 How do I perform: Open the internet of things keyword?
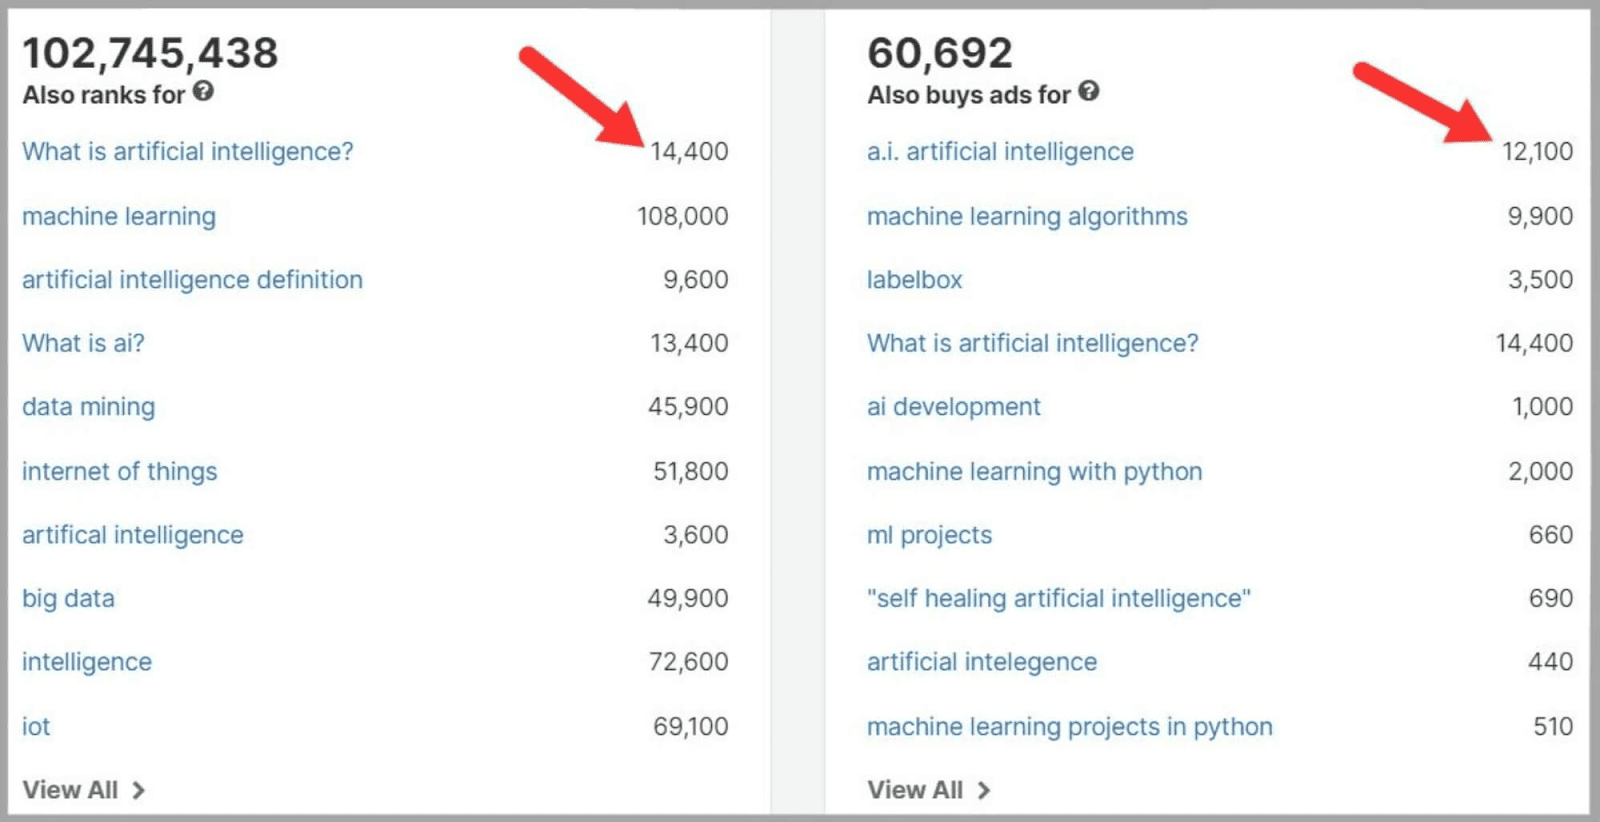(x=119, y=471)
